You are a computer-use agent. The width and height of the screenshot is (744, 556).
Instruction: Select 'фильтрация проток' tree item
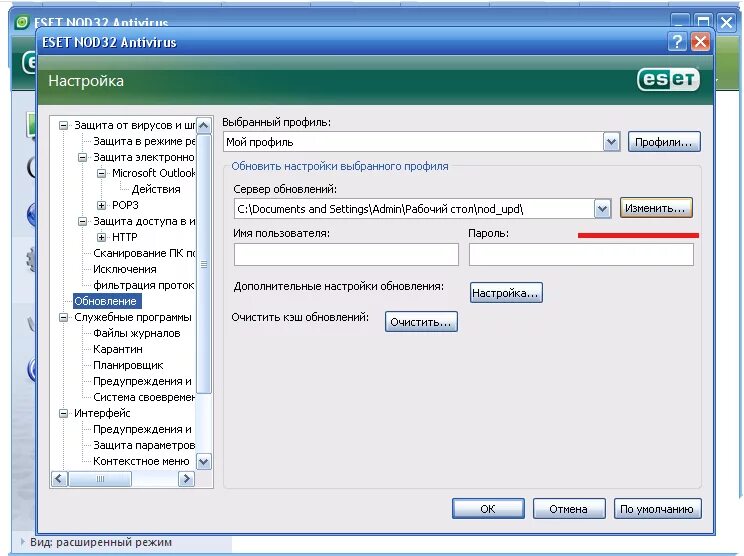click(x=143, y=285)
